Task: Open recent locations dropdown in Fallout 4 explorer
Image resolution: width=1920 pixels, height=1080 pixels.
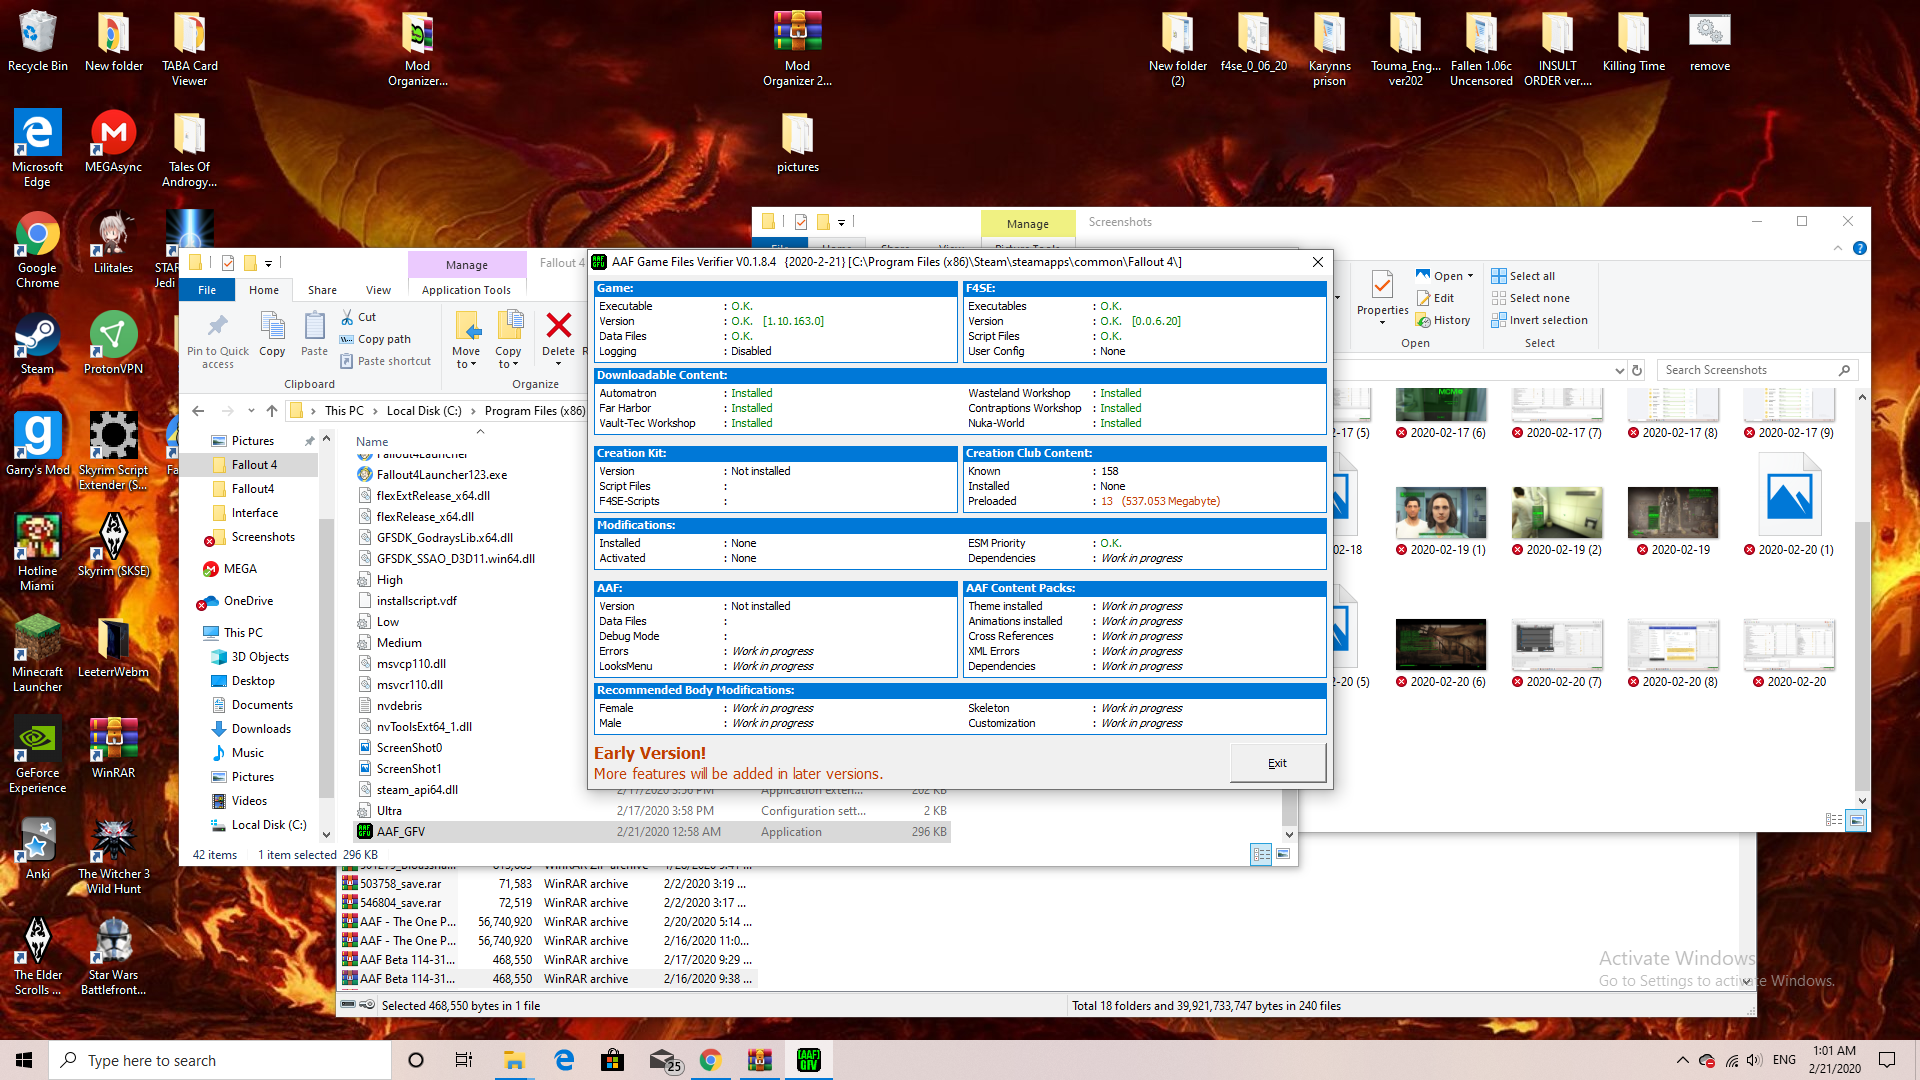Action: pyautogui.click(x=251, y=411)
